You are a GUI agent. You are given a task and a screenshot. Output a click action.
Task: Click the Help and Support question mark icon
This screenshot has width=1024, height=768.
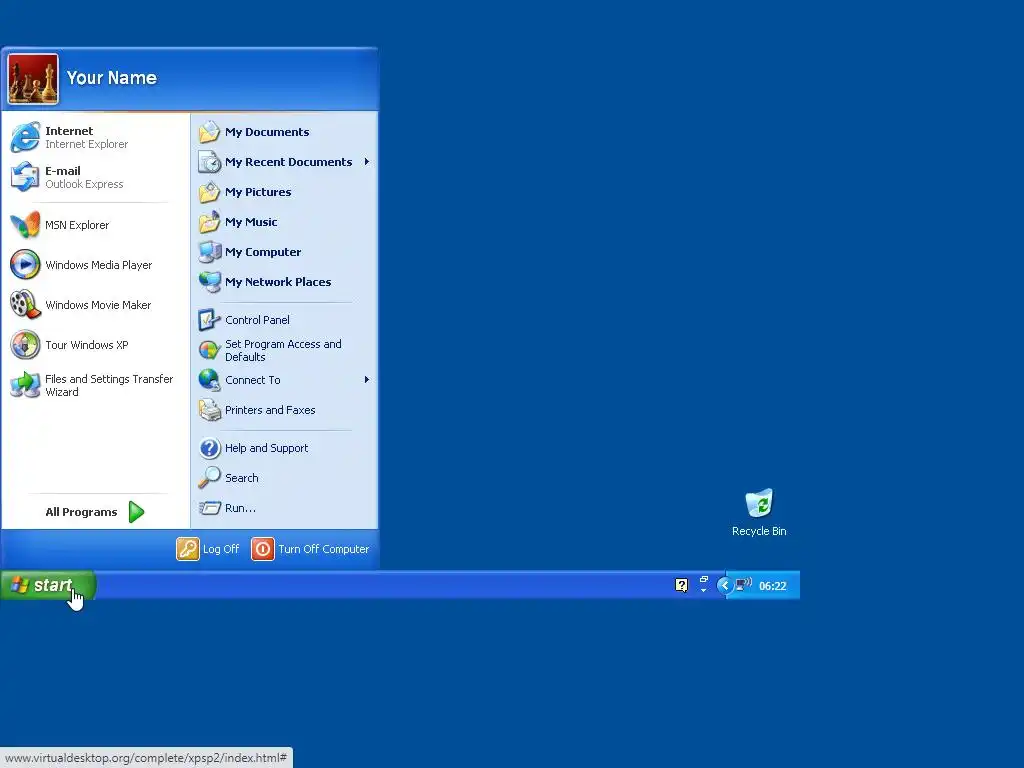click(x=210, y=448)
